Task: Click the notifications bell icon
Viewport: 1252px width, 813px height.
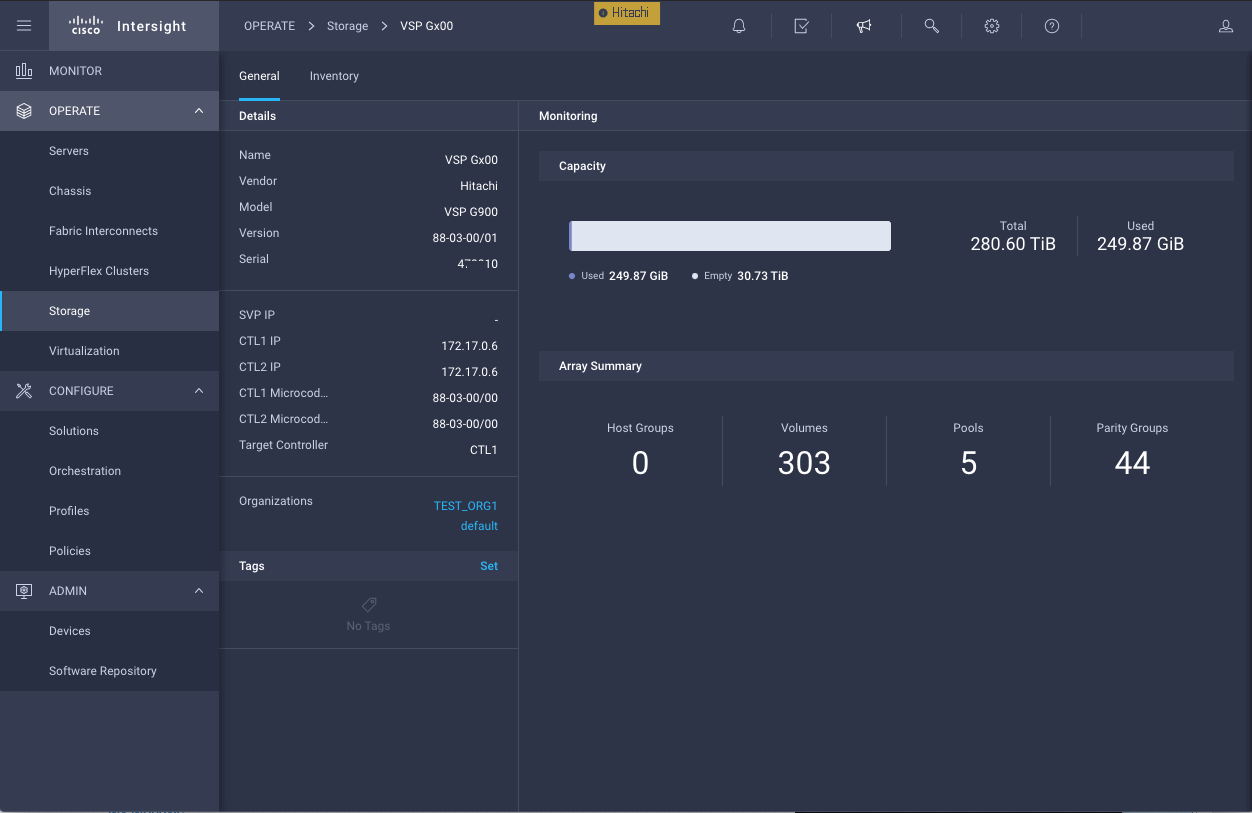Action: (739, 27)
